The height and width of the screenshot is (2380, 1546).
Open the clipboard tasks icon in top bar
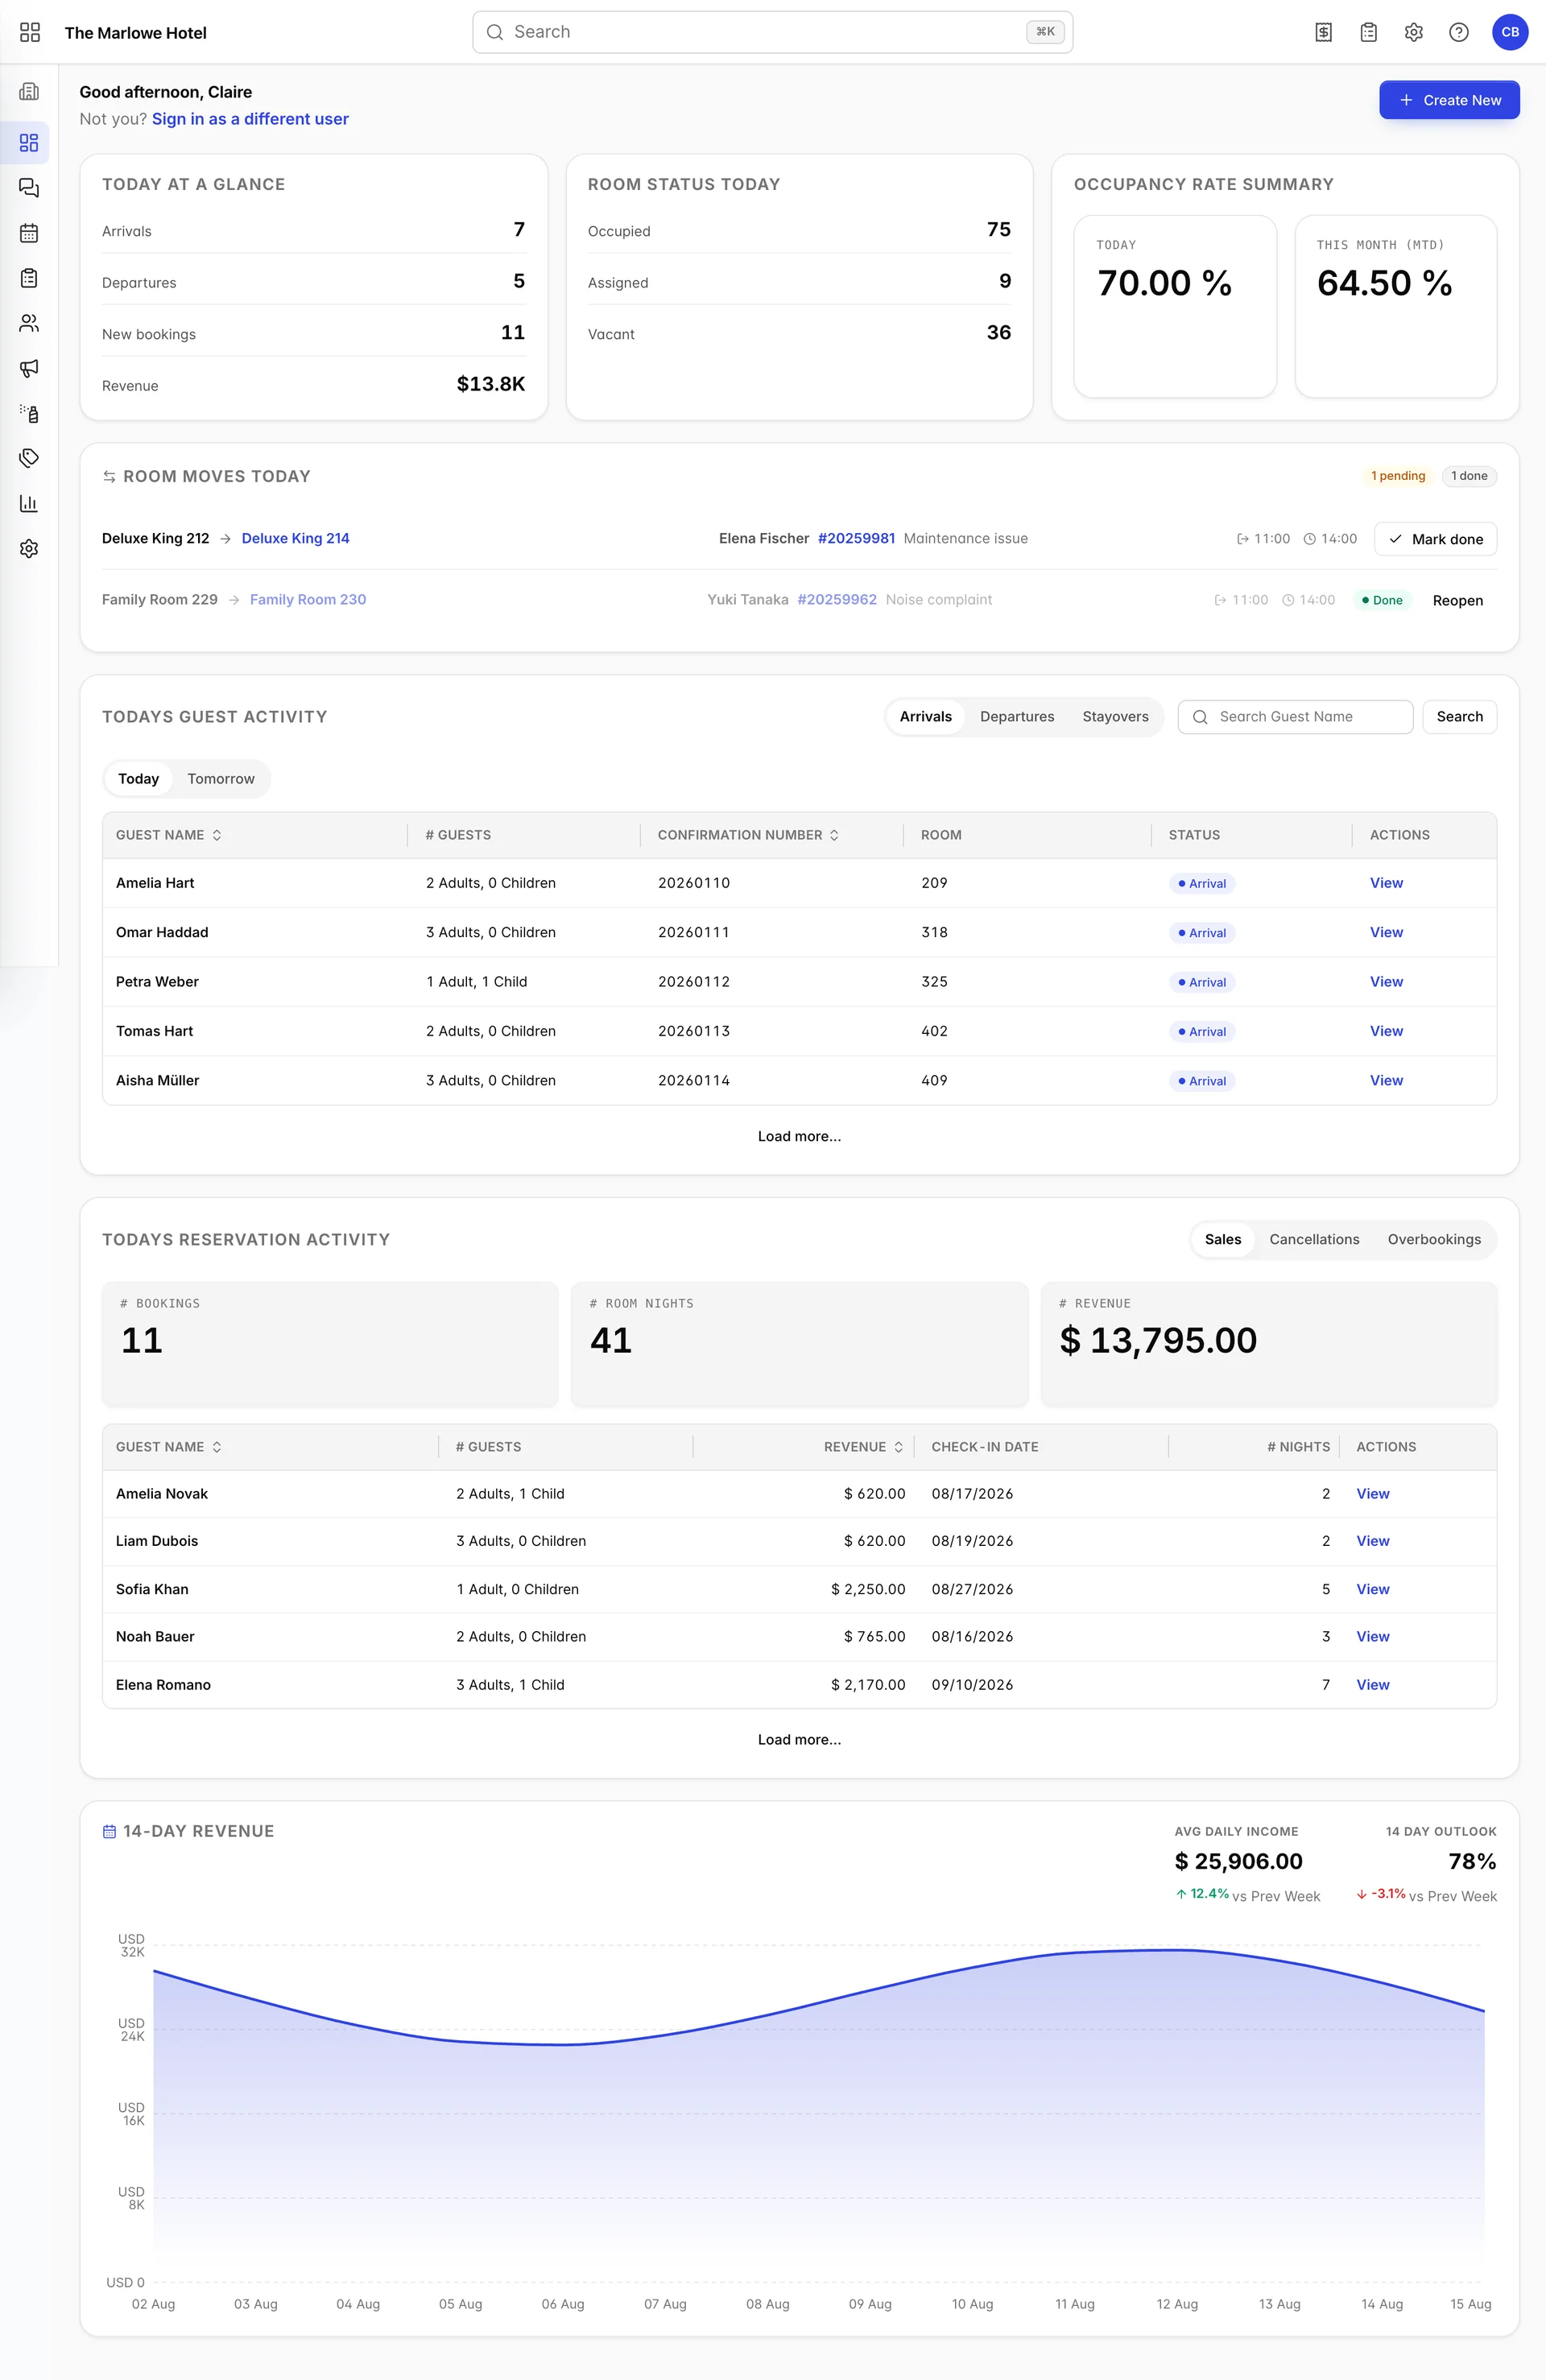1368,32
